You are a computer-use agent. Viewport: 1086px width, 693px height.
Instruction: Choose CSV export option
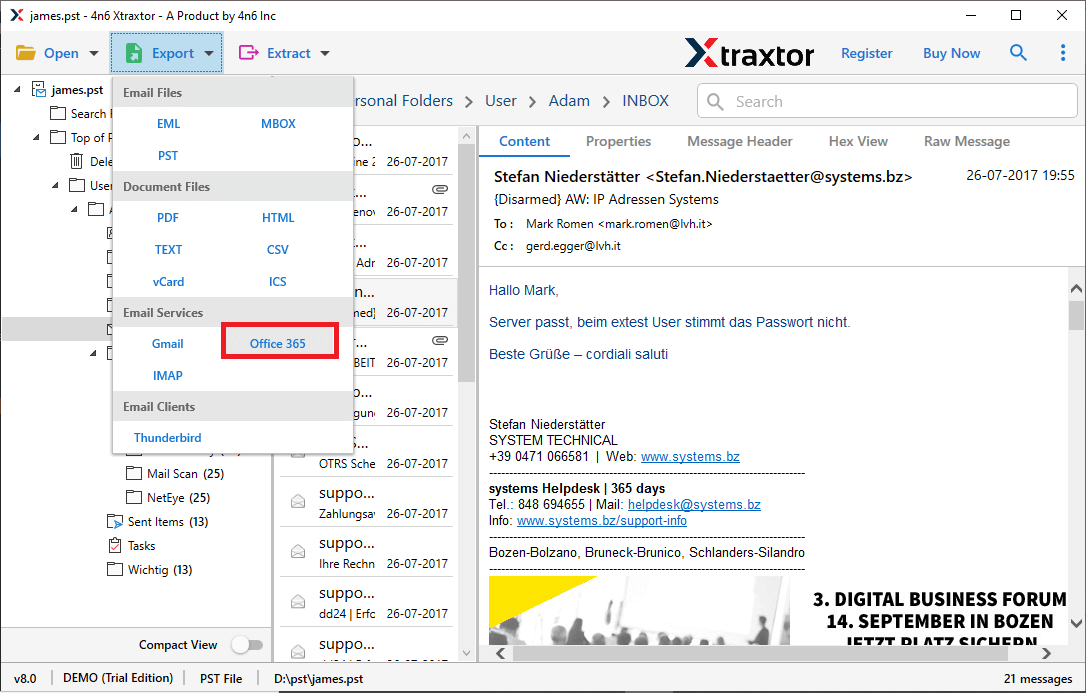tap(278, 250)
